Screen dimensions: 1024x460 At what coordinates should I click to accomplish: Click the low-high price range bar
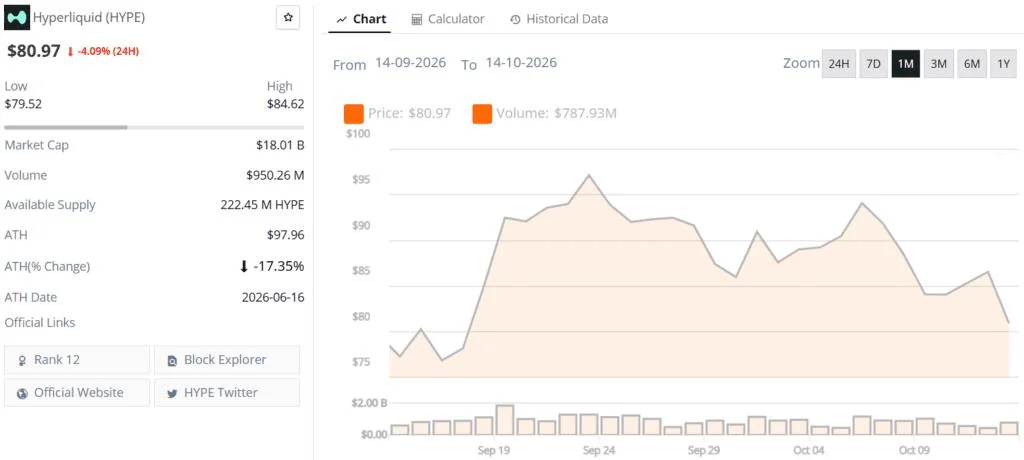[x=154, y=127]
